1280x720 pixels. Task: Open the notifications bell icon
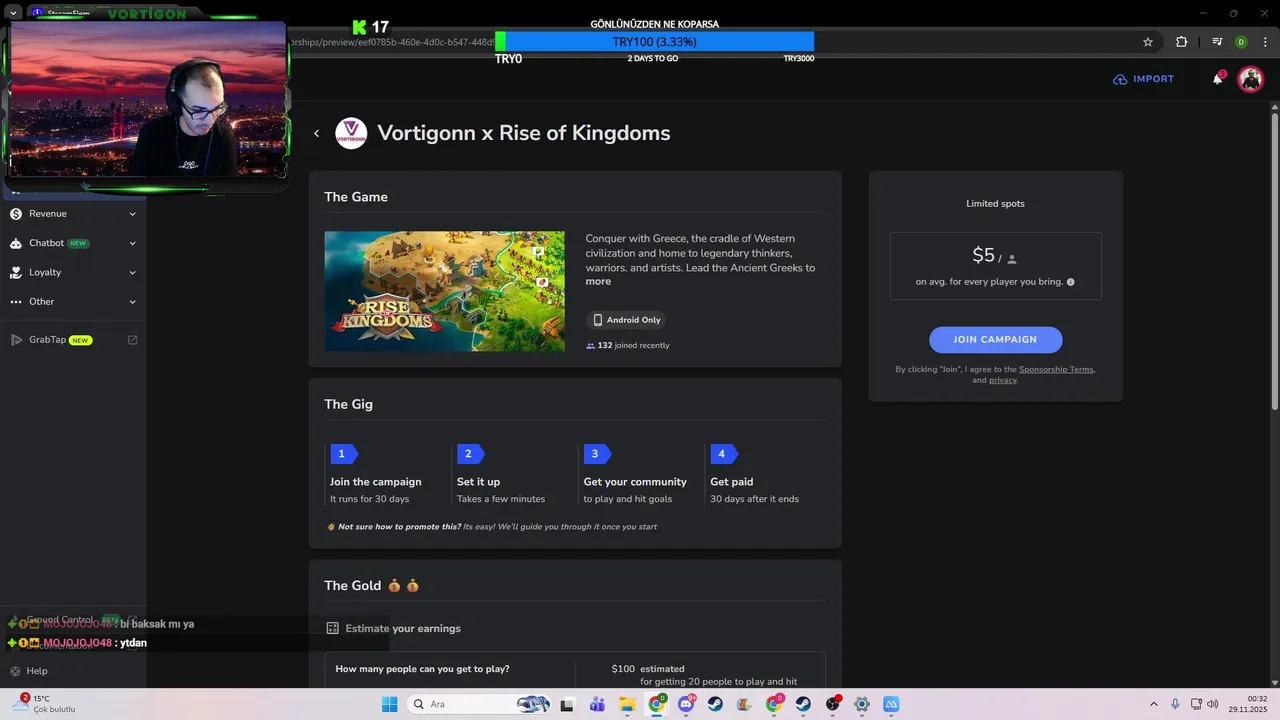pos(1218,79)
